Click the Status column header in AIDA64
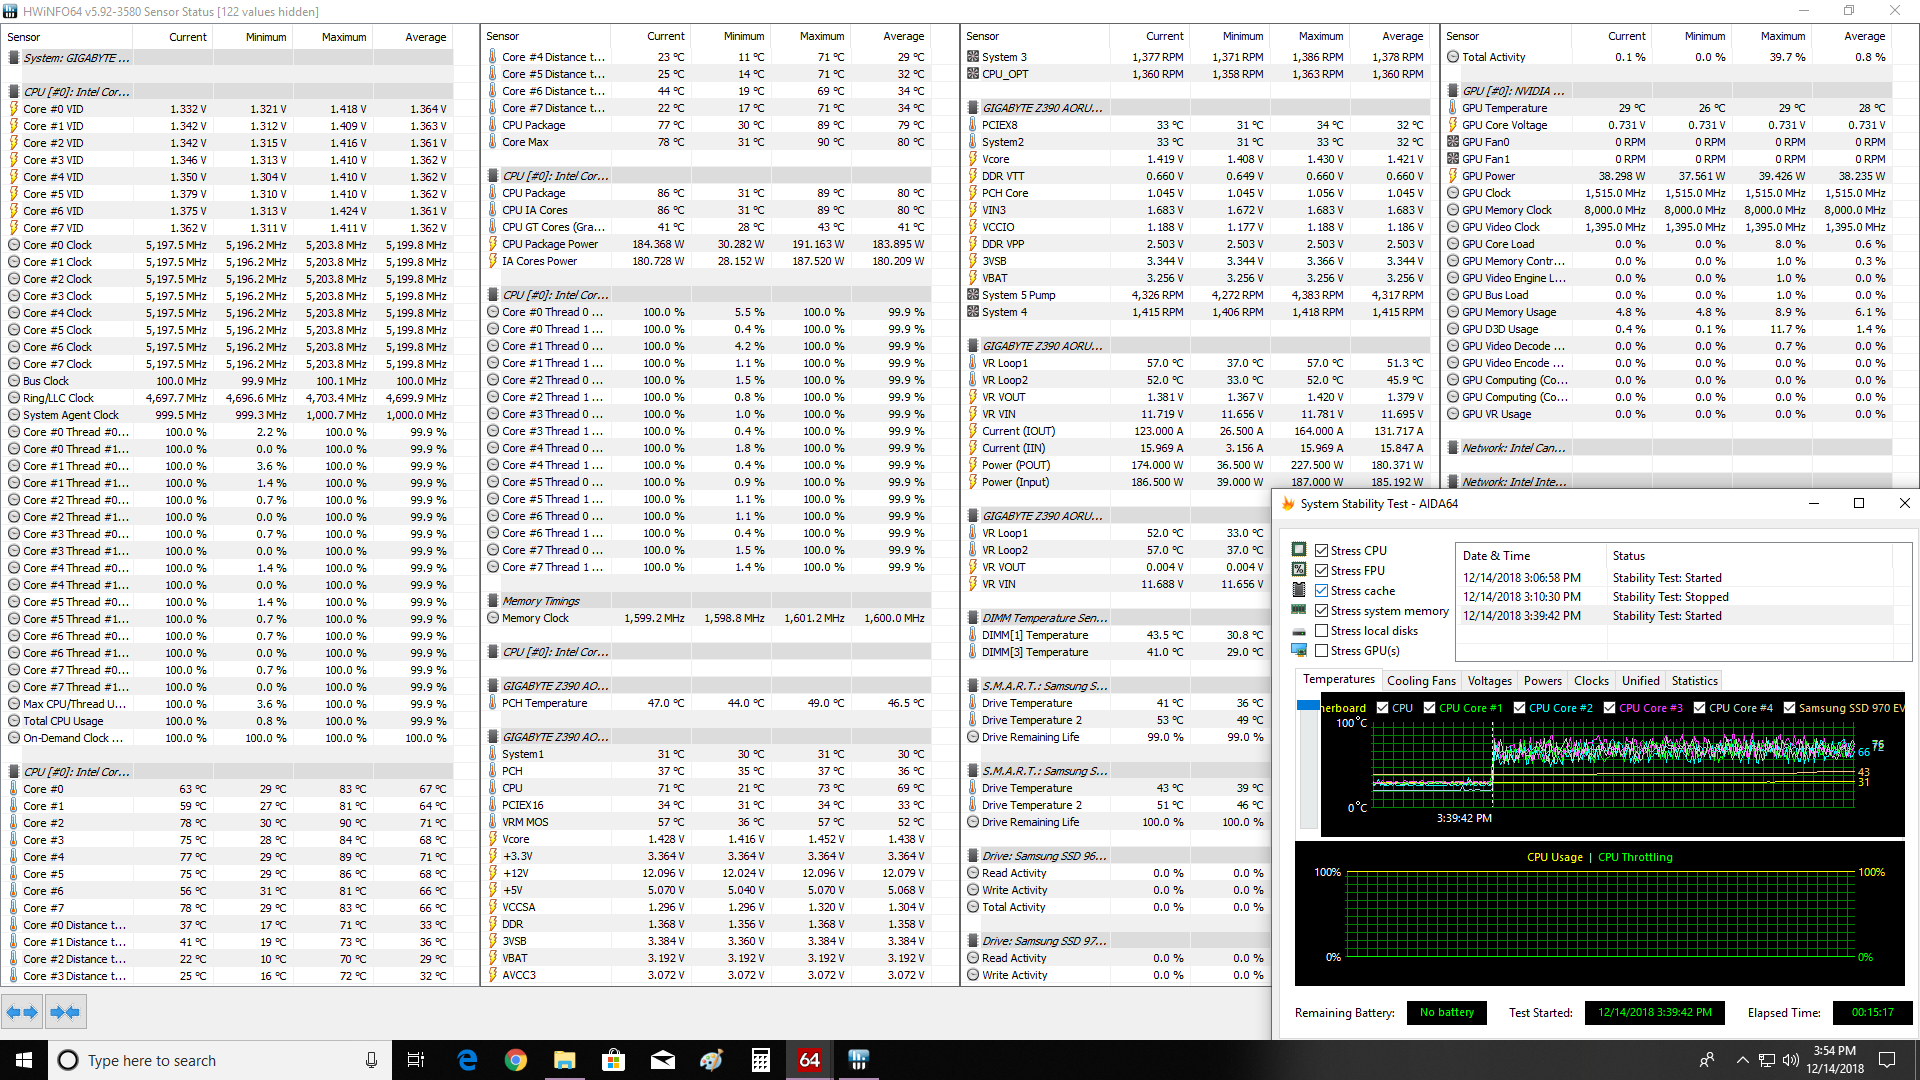 click(1750, 556)
